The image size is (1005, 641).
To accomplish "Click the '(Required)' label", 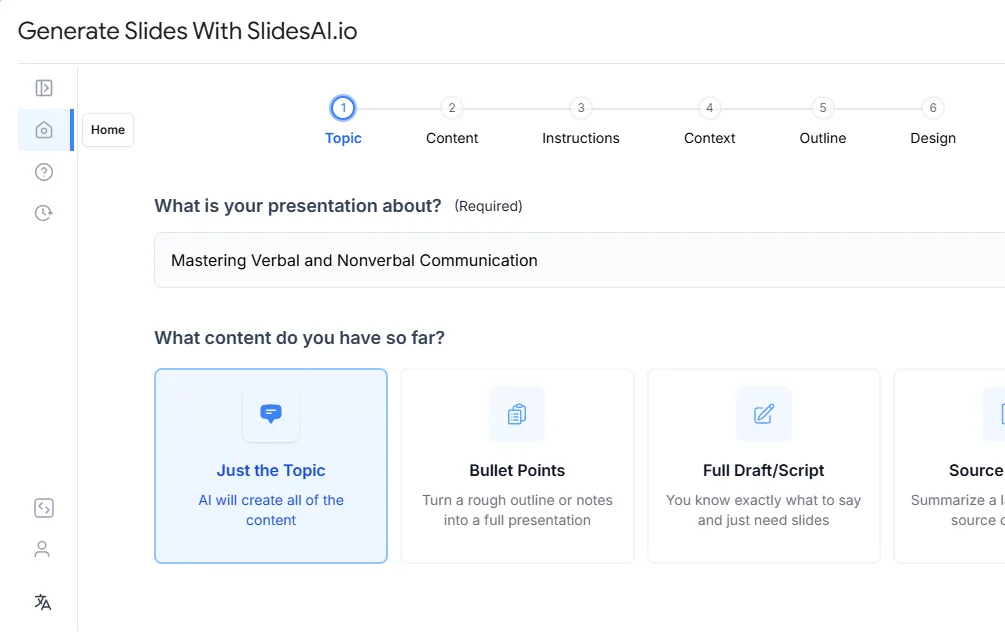I will coord(488,206).
